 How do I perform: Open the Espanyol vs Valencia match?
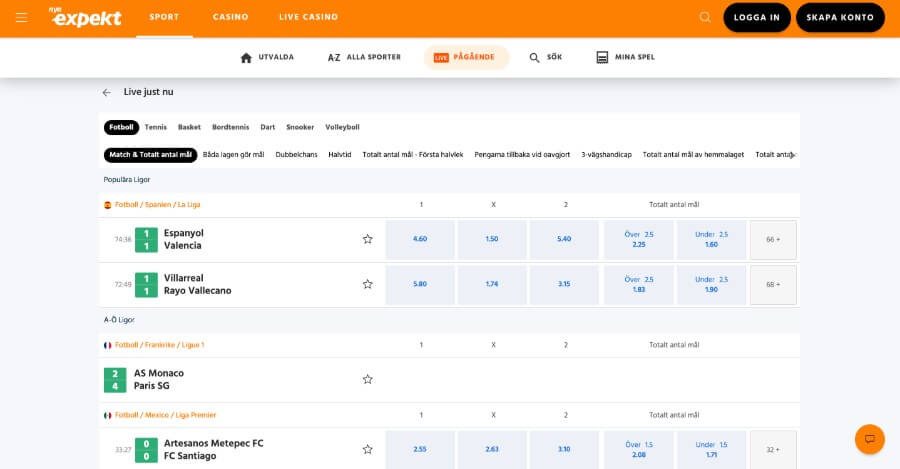tap(184, 239)
